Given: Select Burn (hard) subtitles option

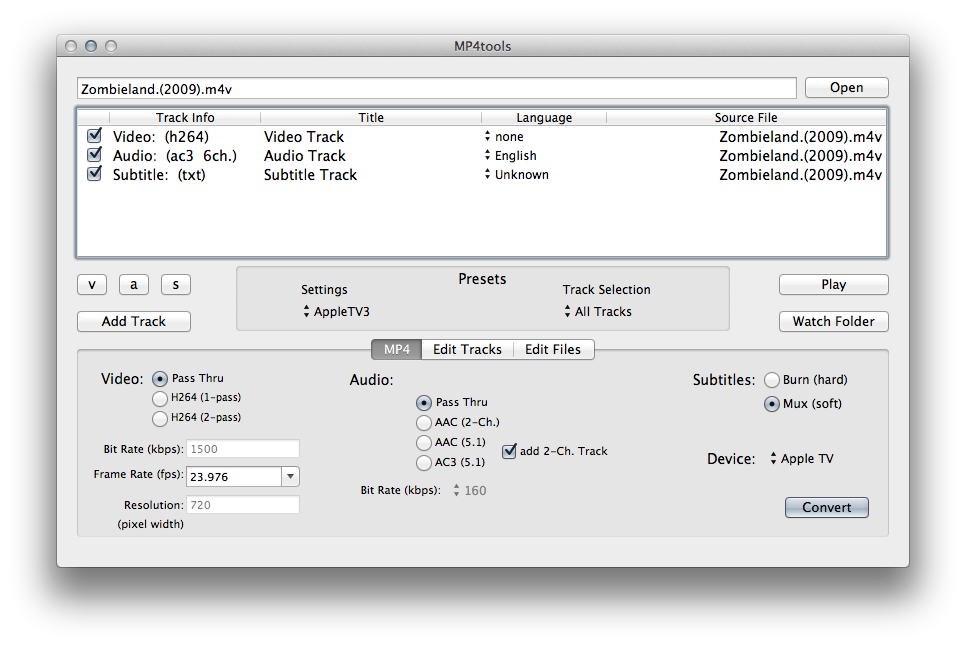Looking at the screenshot, I should point(772,380).
